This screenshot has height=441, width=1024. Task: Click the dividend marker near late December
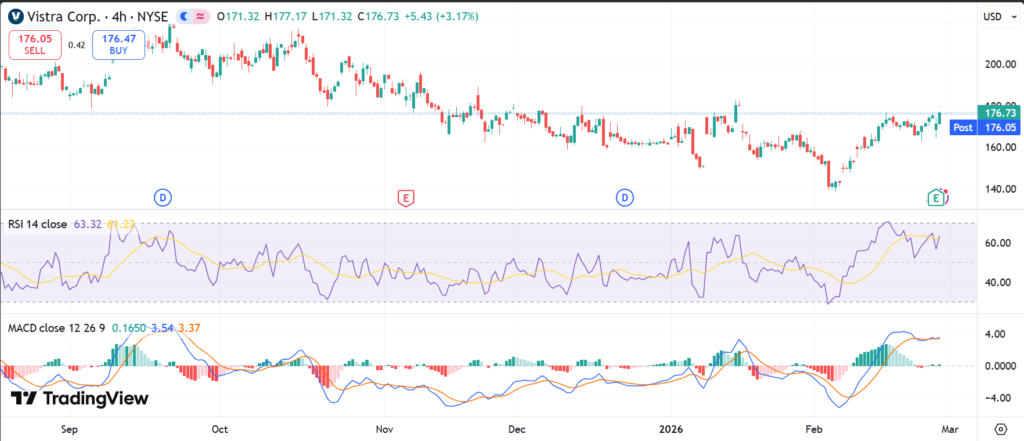click(625, 197)
